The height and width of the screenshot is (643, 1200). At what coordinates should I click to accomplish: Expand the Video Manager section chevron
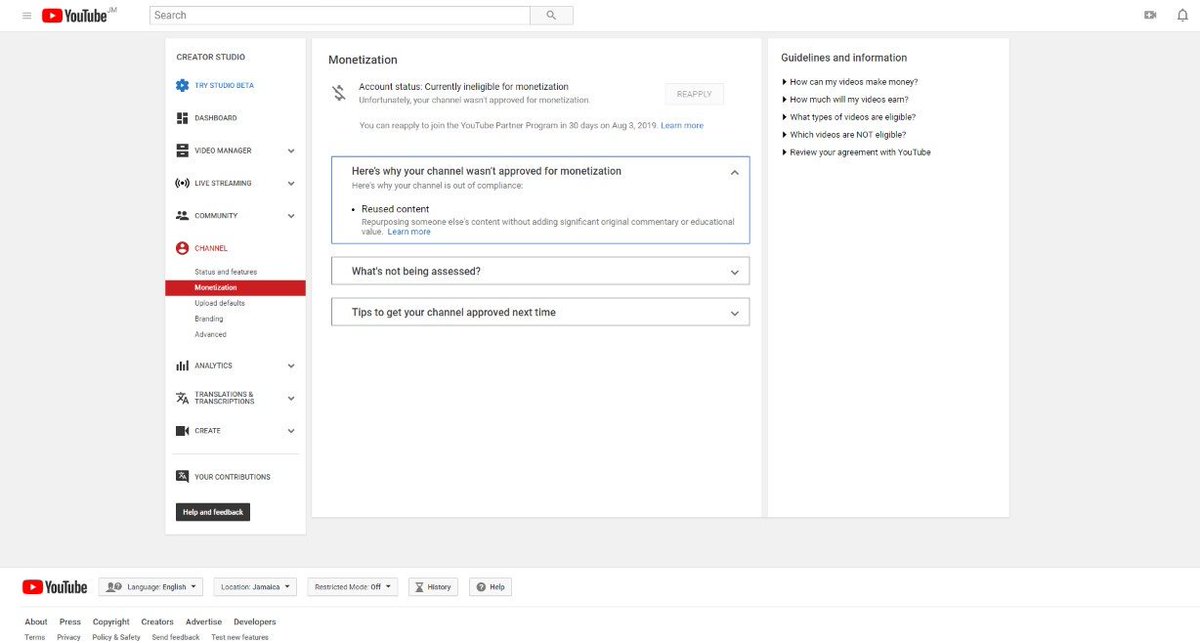coord(291,151)
